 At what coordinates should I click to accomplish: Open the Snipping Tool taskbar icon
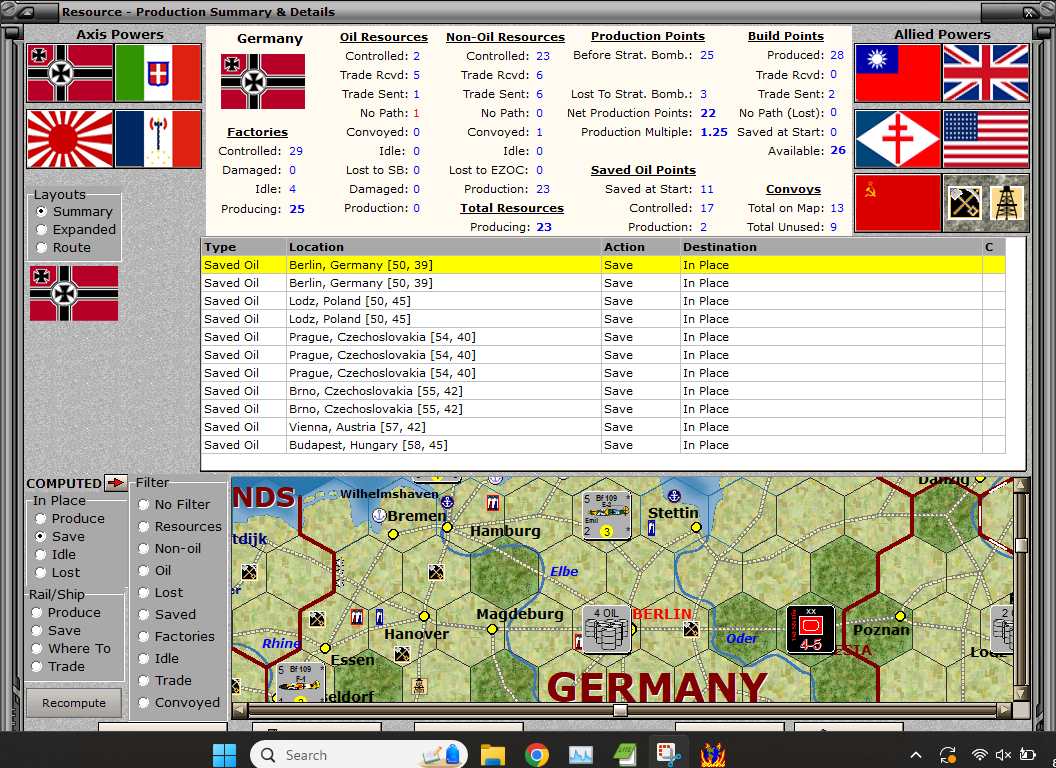point(668,755)
